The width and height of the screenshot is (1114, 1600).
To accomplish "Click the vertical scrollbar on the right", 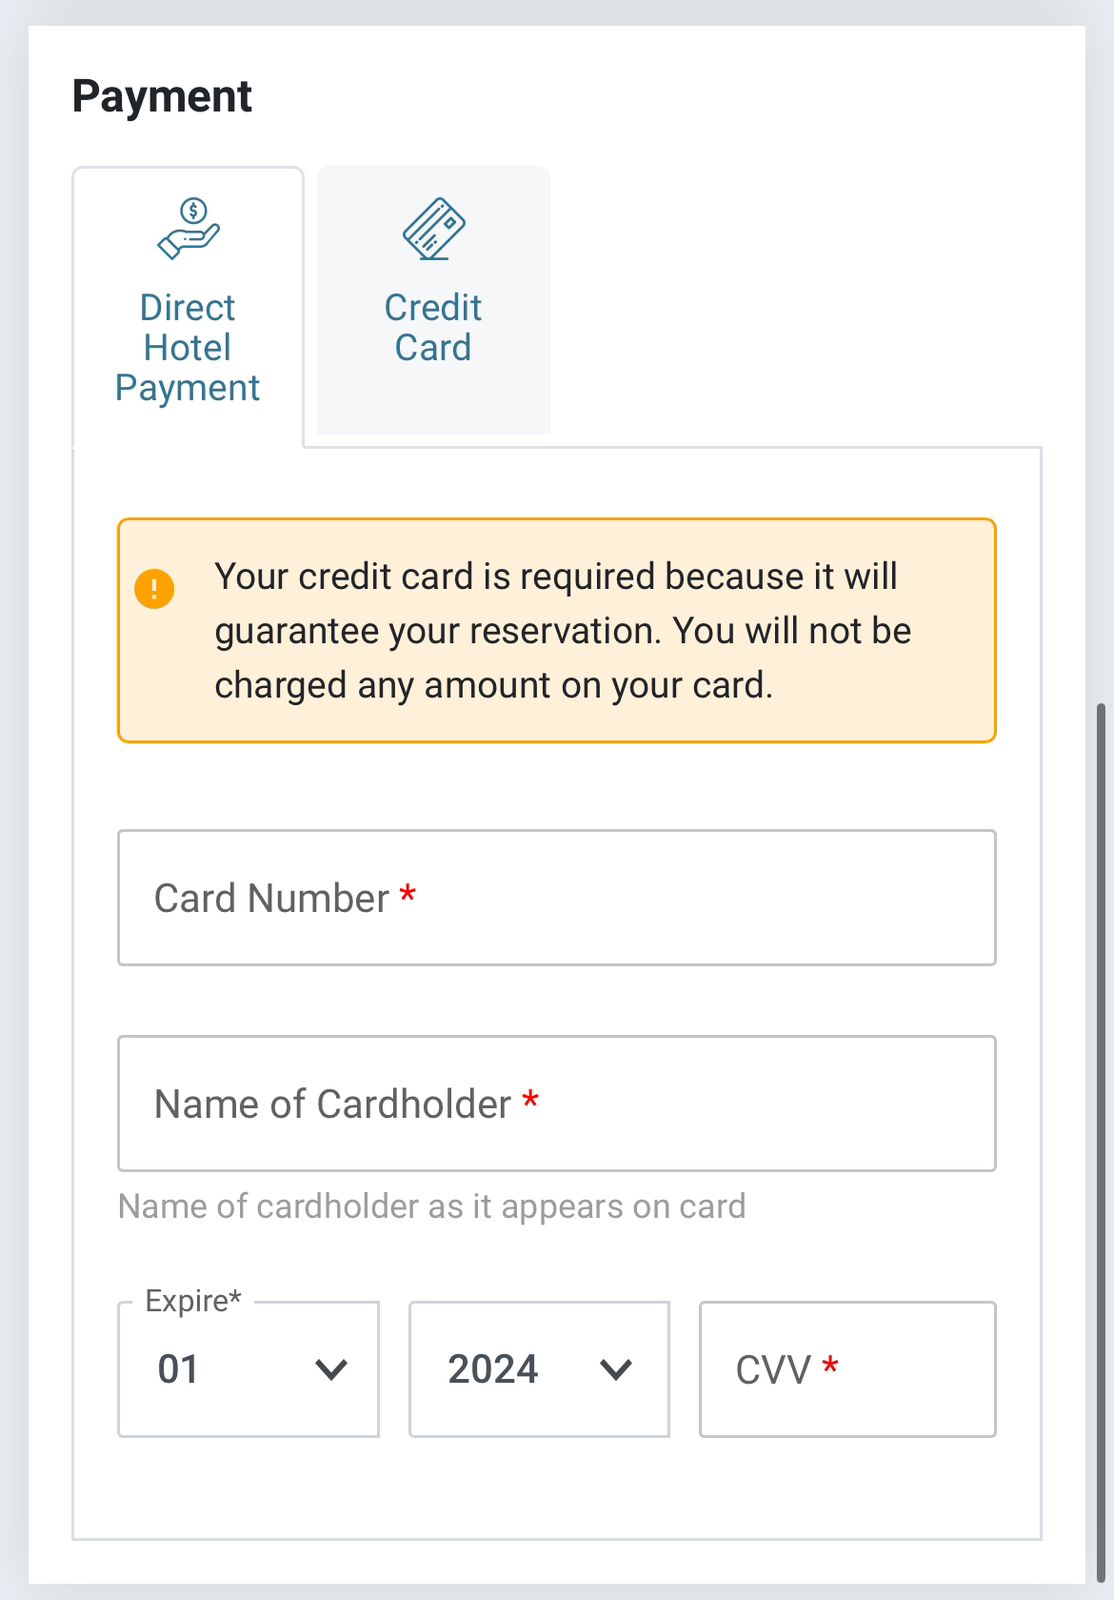I will click(1101, 1140).
